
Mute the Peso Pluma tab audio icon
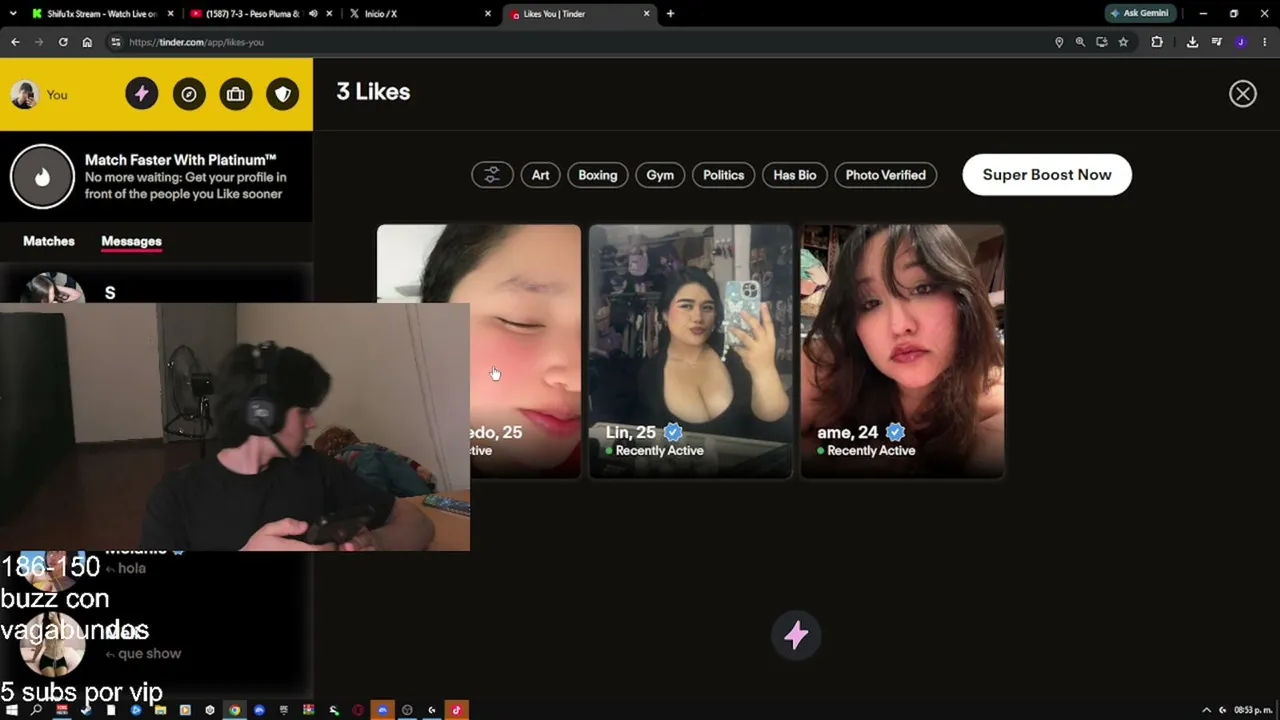pyautogui.click(x=313, y=14)
